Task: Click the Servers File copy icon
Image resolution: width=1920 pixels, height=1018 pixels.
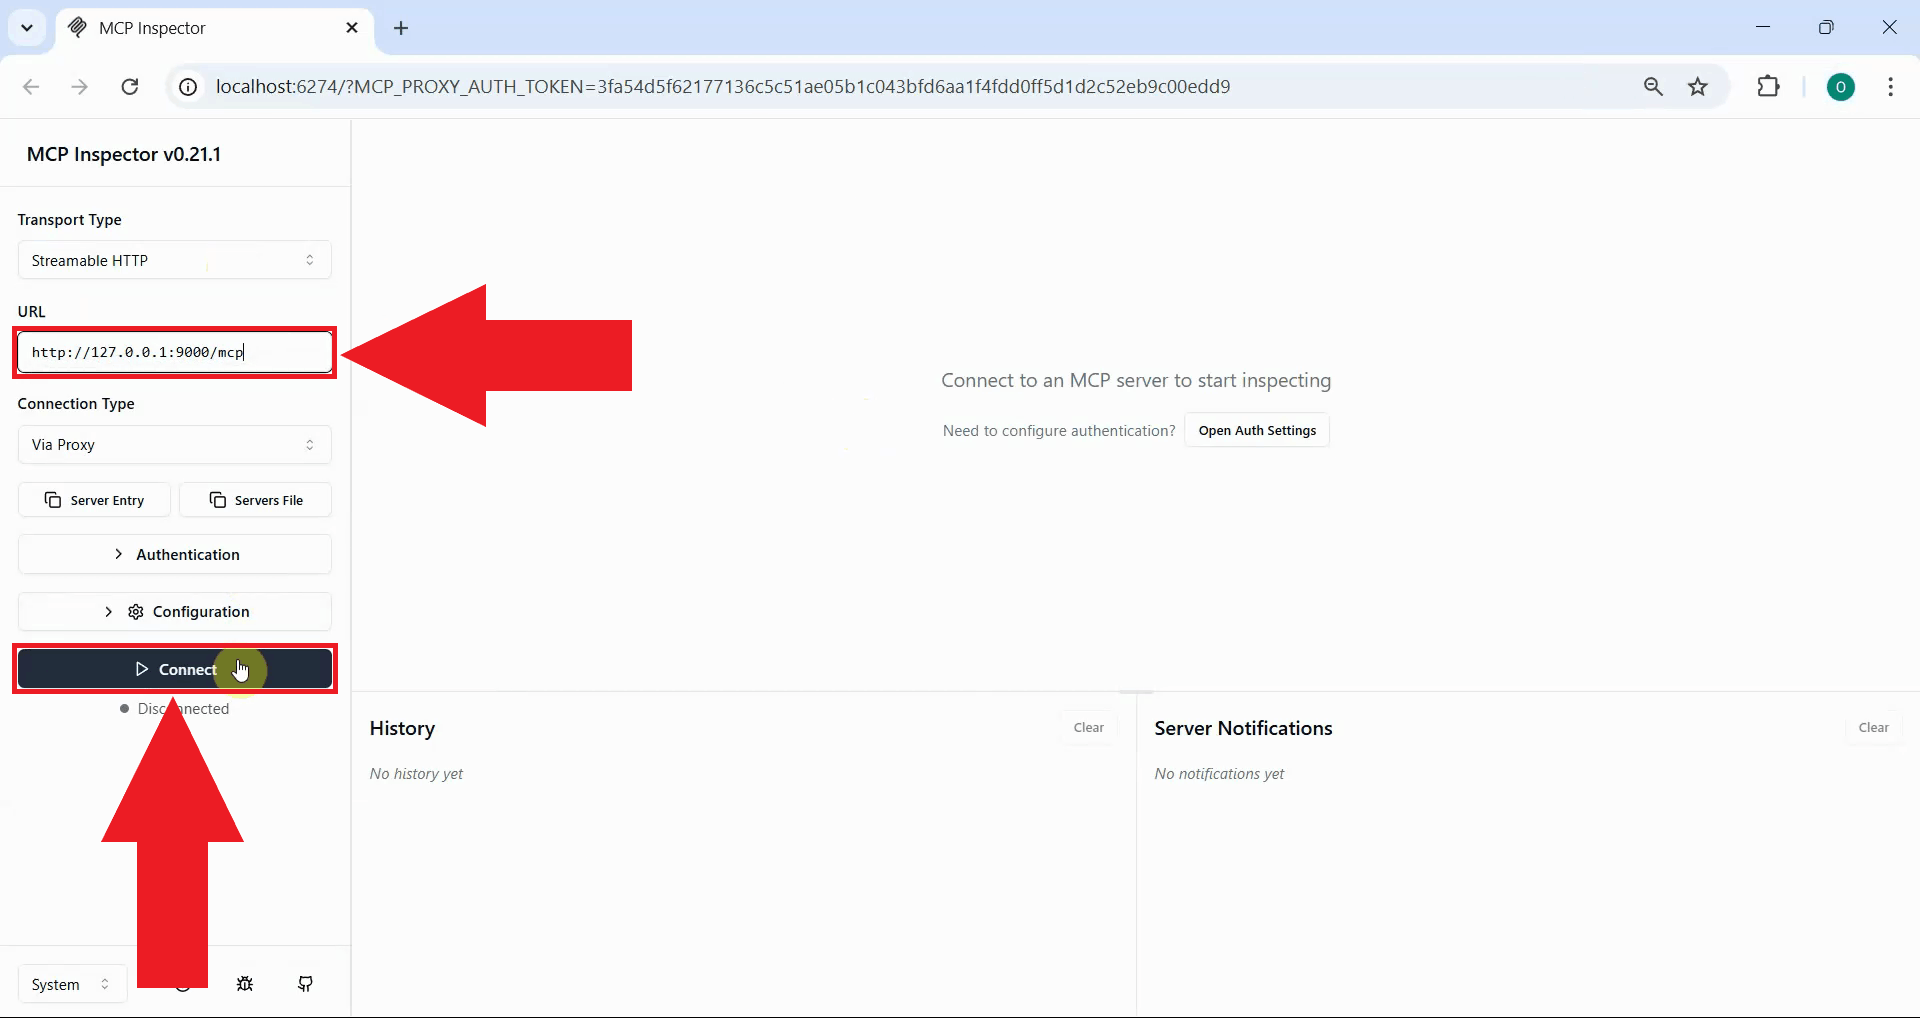Action: pos(216,500)
